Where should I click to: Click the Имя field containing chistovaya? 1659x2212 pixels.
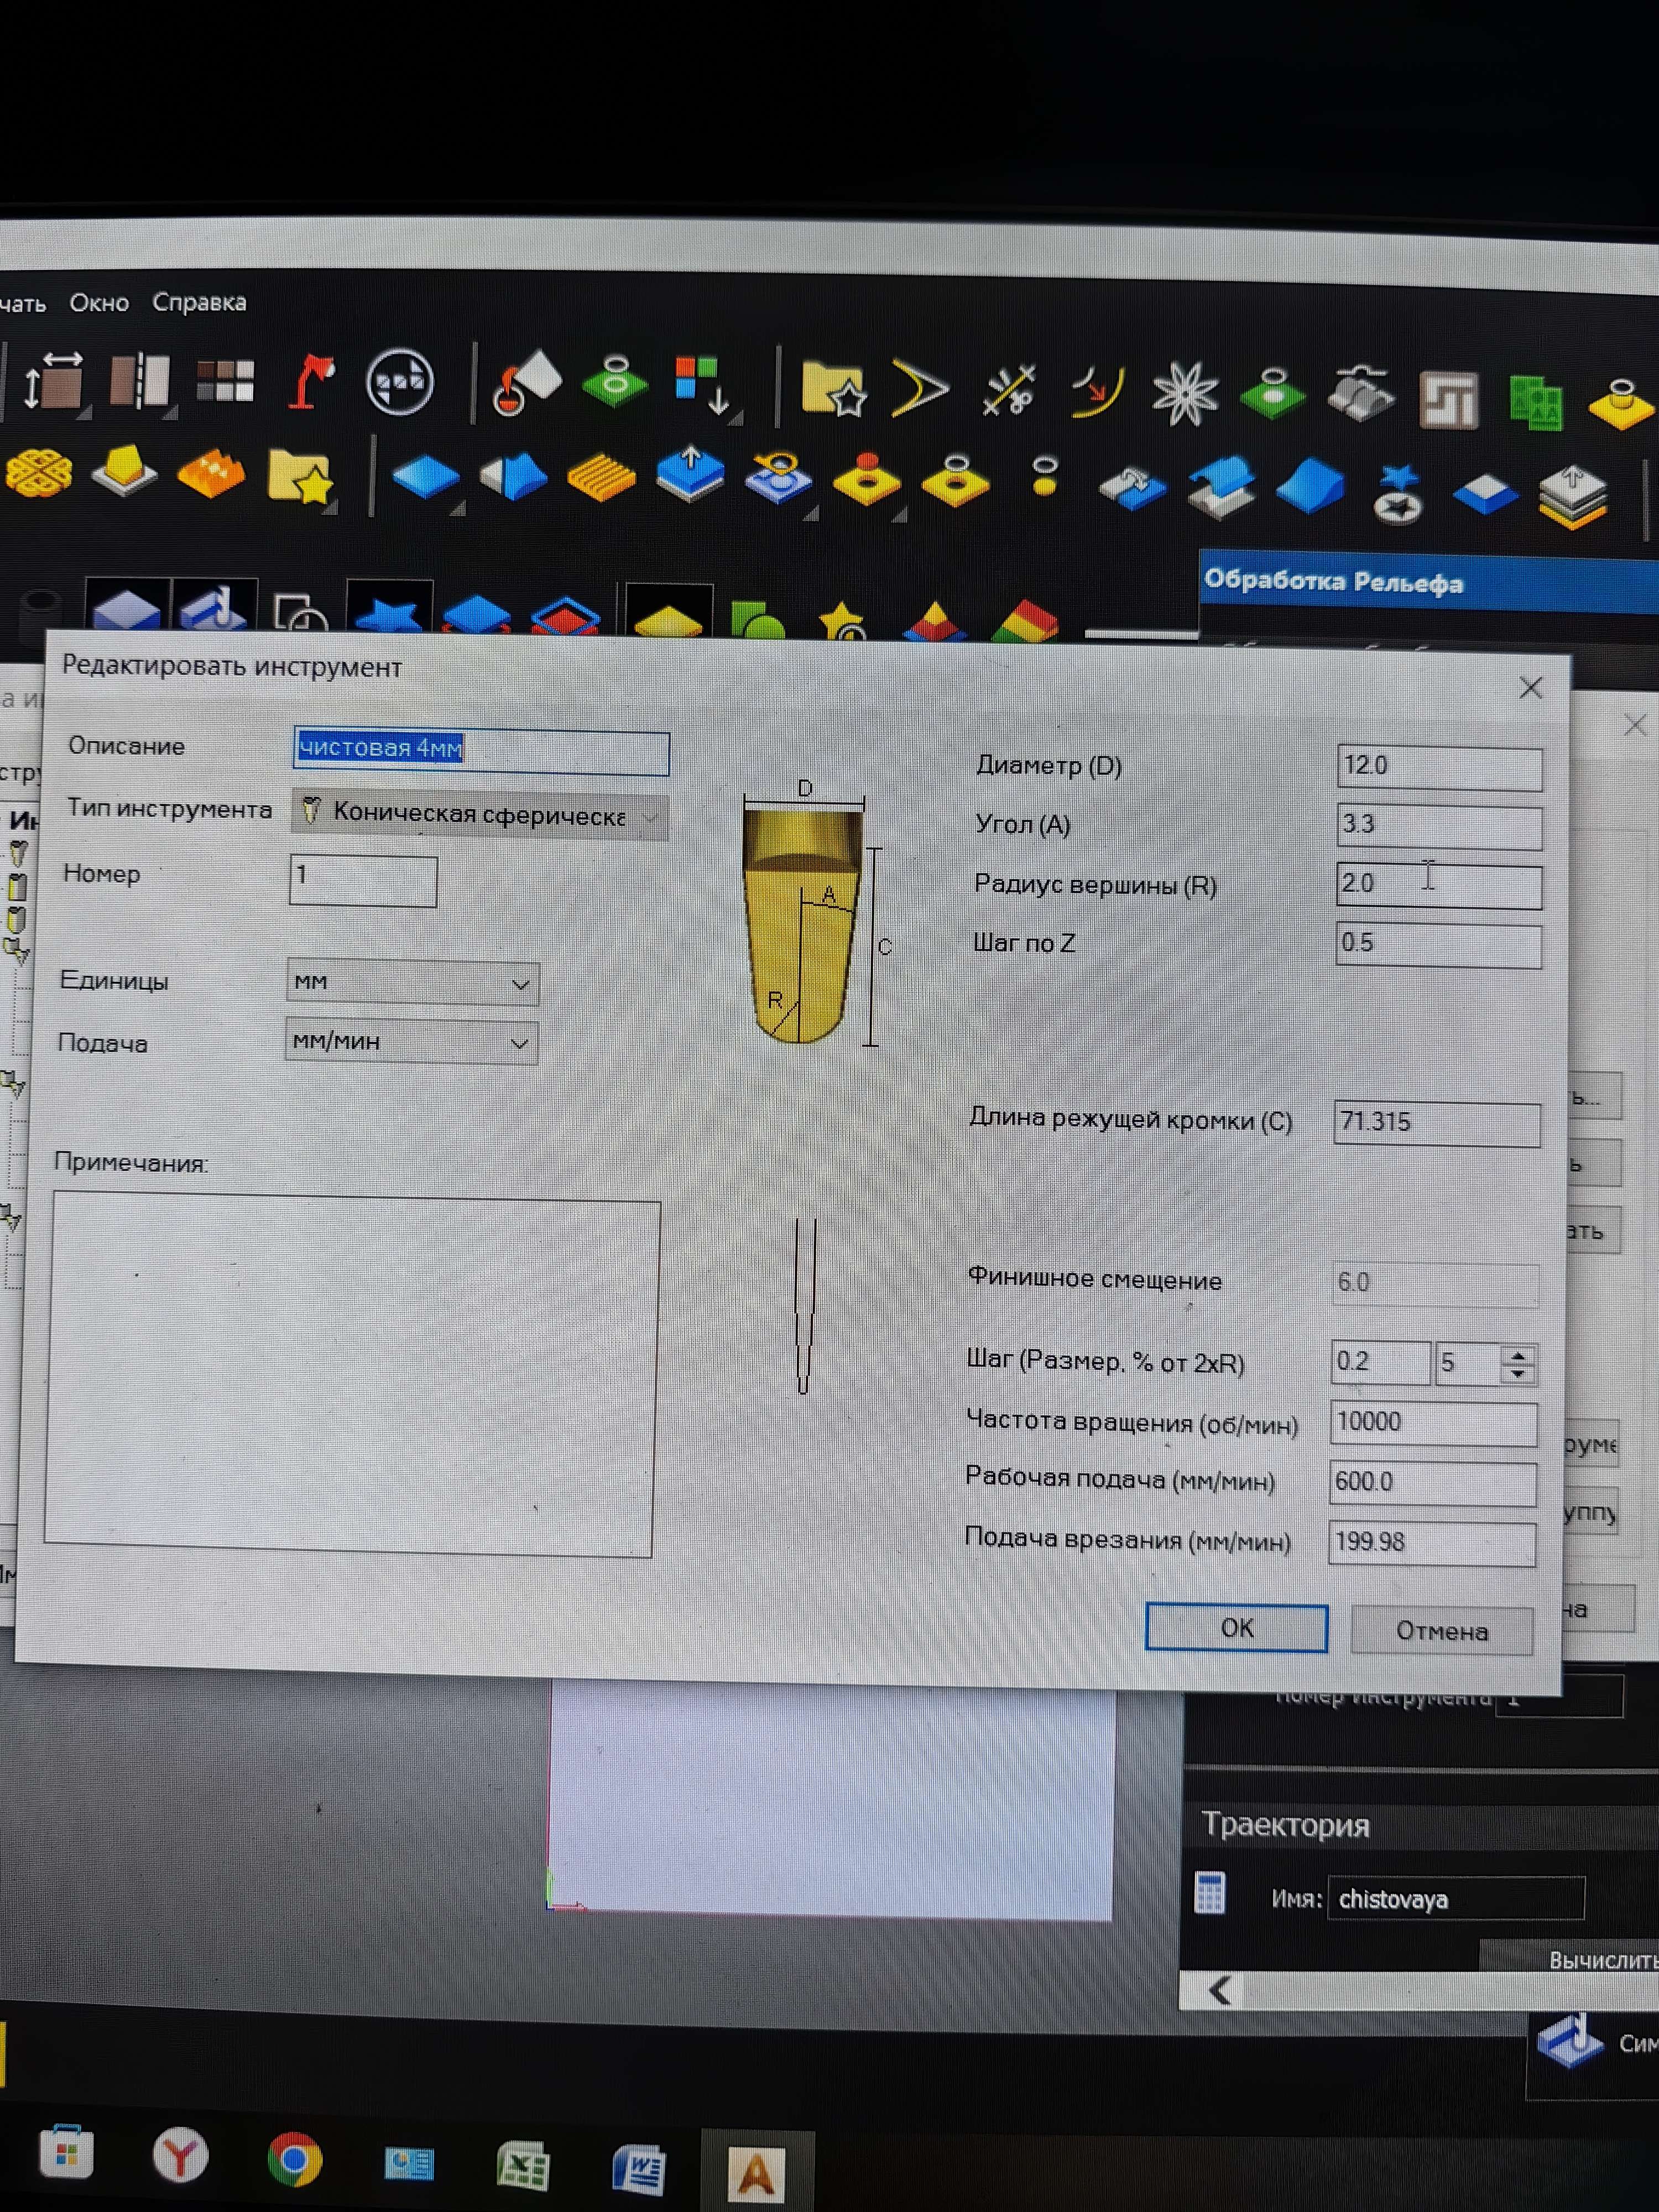[1455, 1899]
